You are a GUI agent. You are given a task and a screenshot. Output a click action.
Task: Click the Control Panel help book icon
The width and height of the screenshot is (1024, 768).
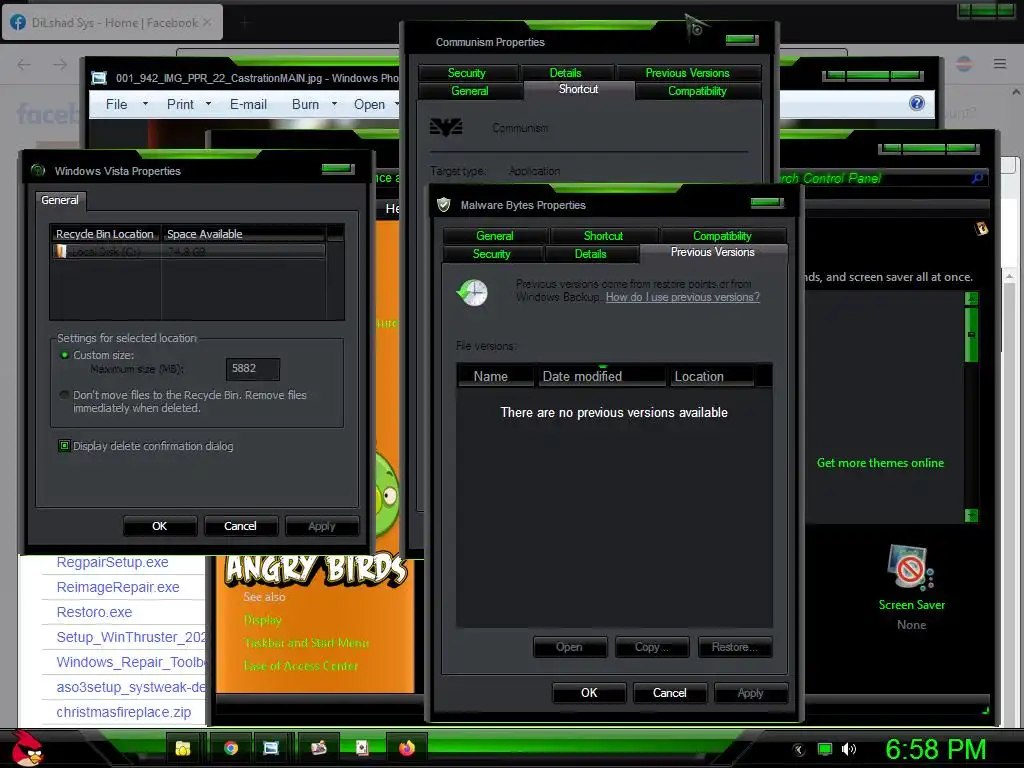[x=981, y=229]
